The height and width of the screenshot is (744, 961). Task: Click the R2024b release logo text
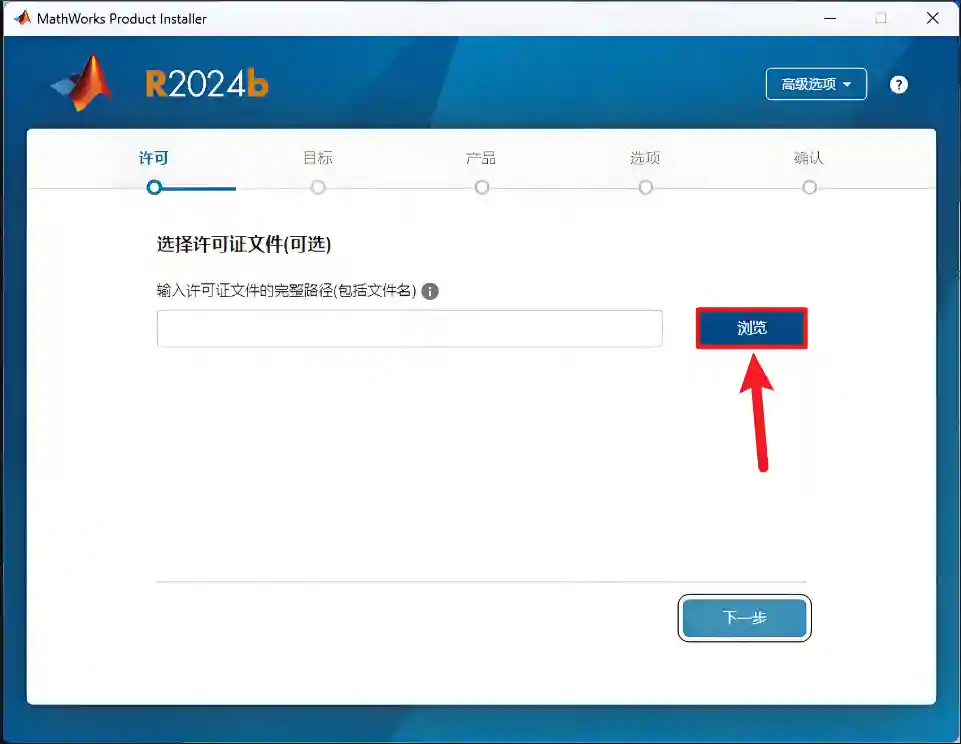pos(207,85)
